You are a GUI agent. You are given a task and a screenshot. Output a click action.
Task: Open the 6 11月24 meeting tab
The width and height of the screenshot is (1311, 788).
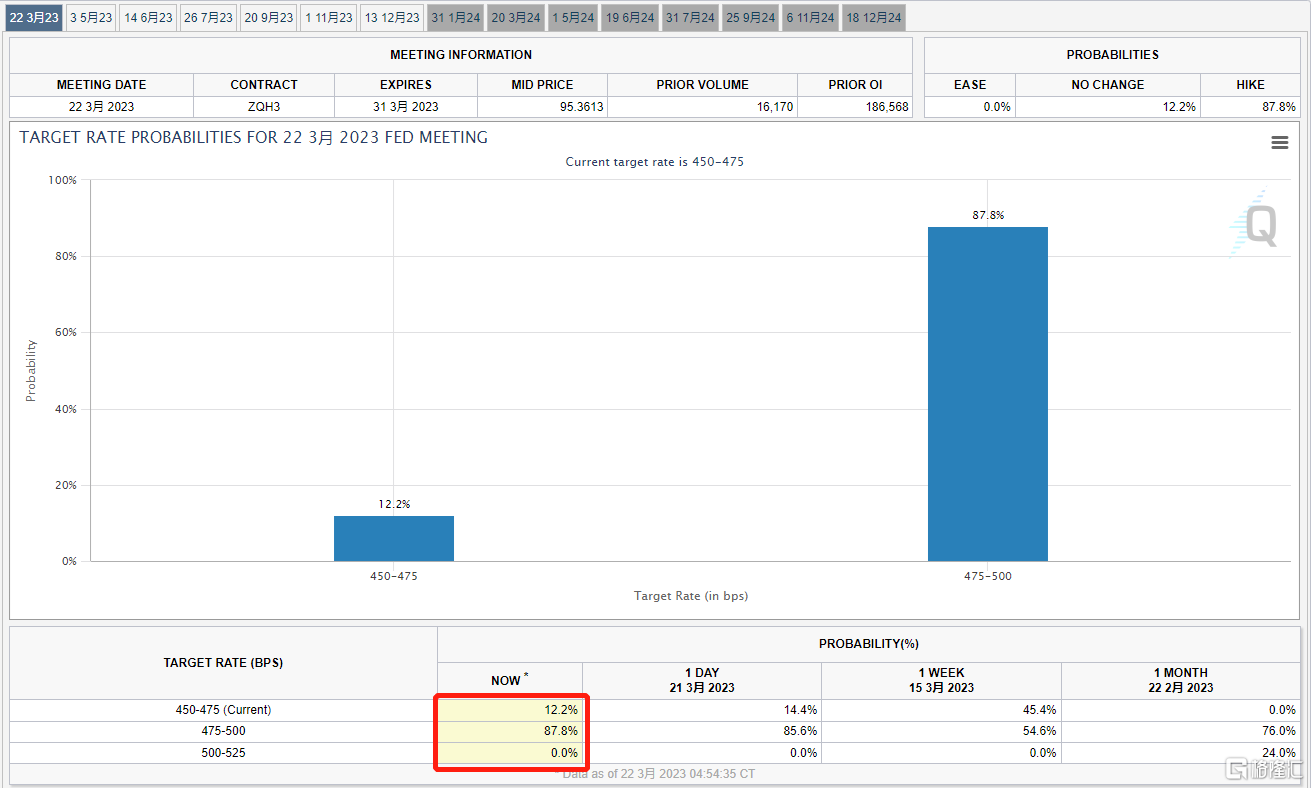coord(810,18)
